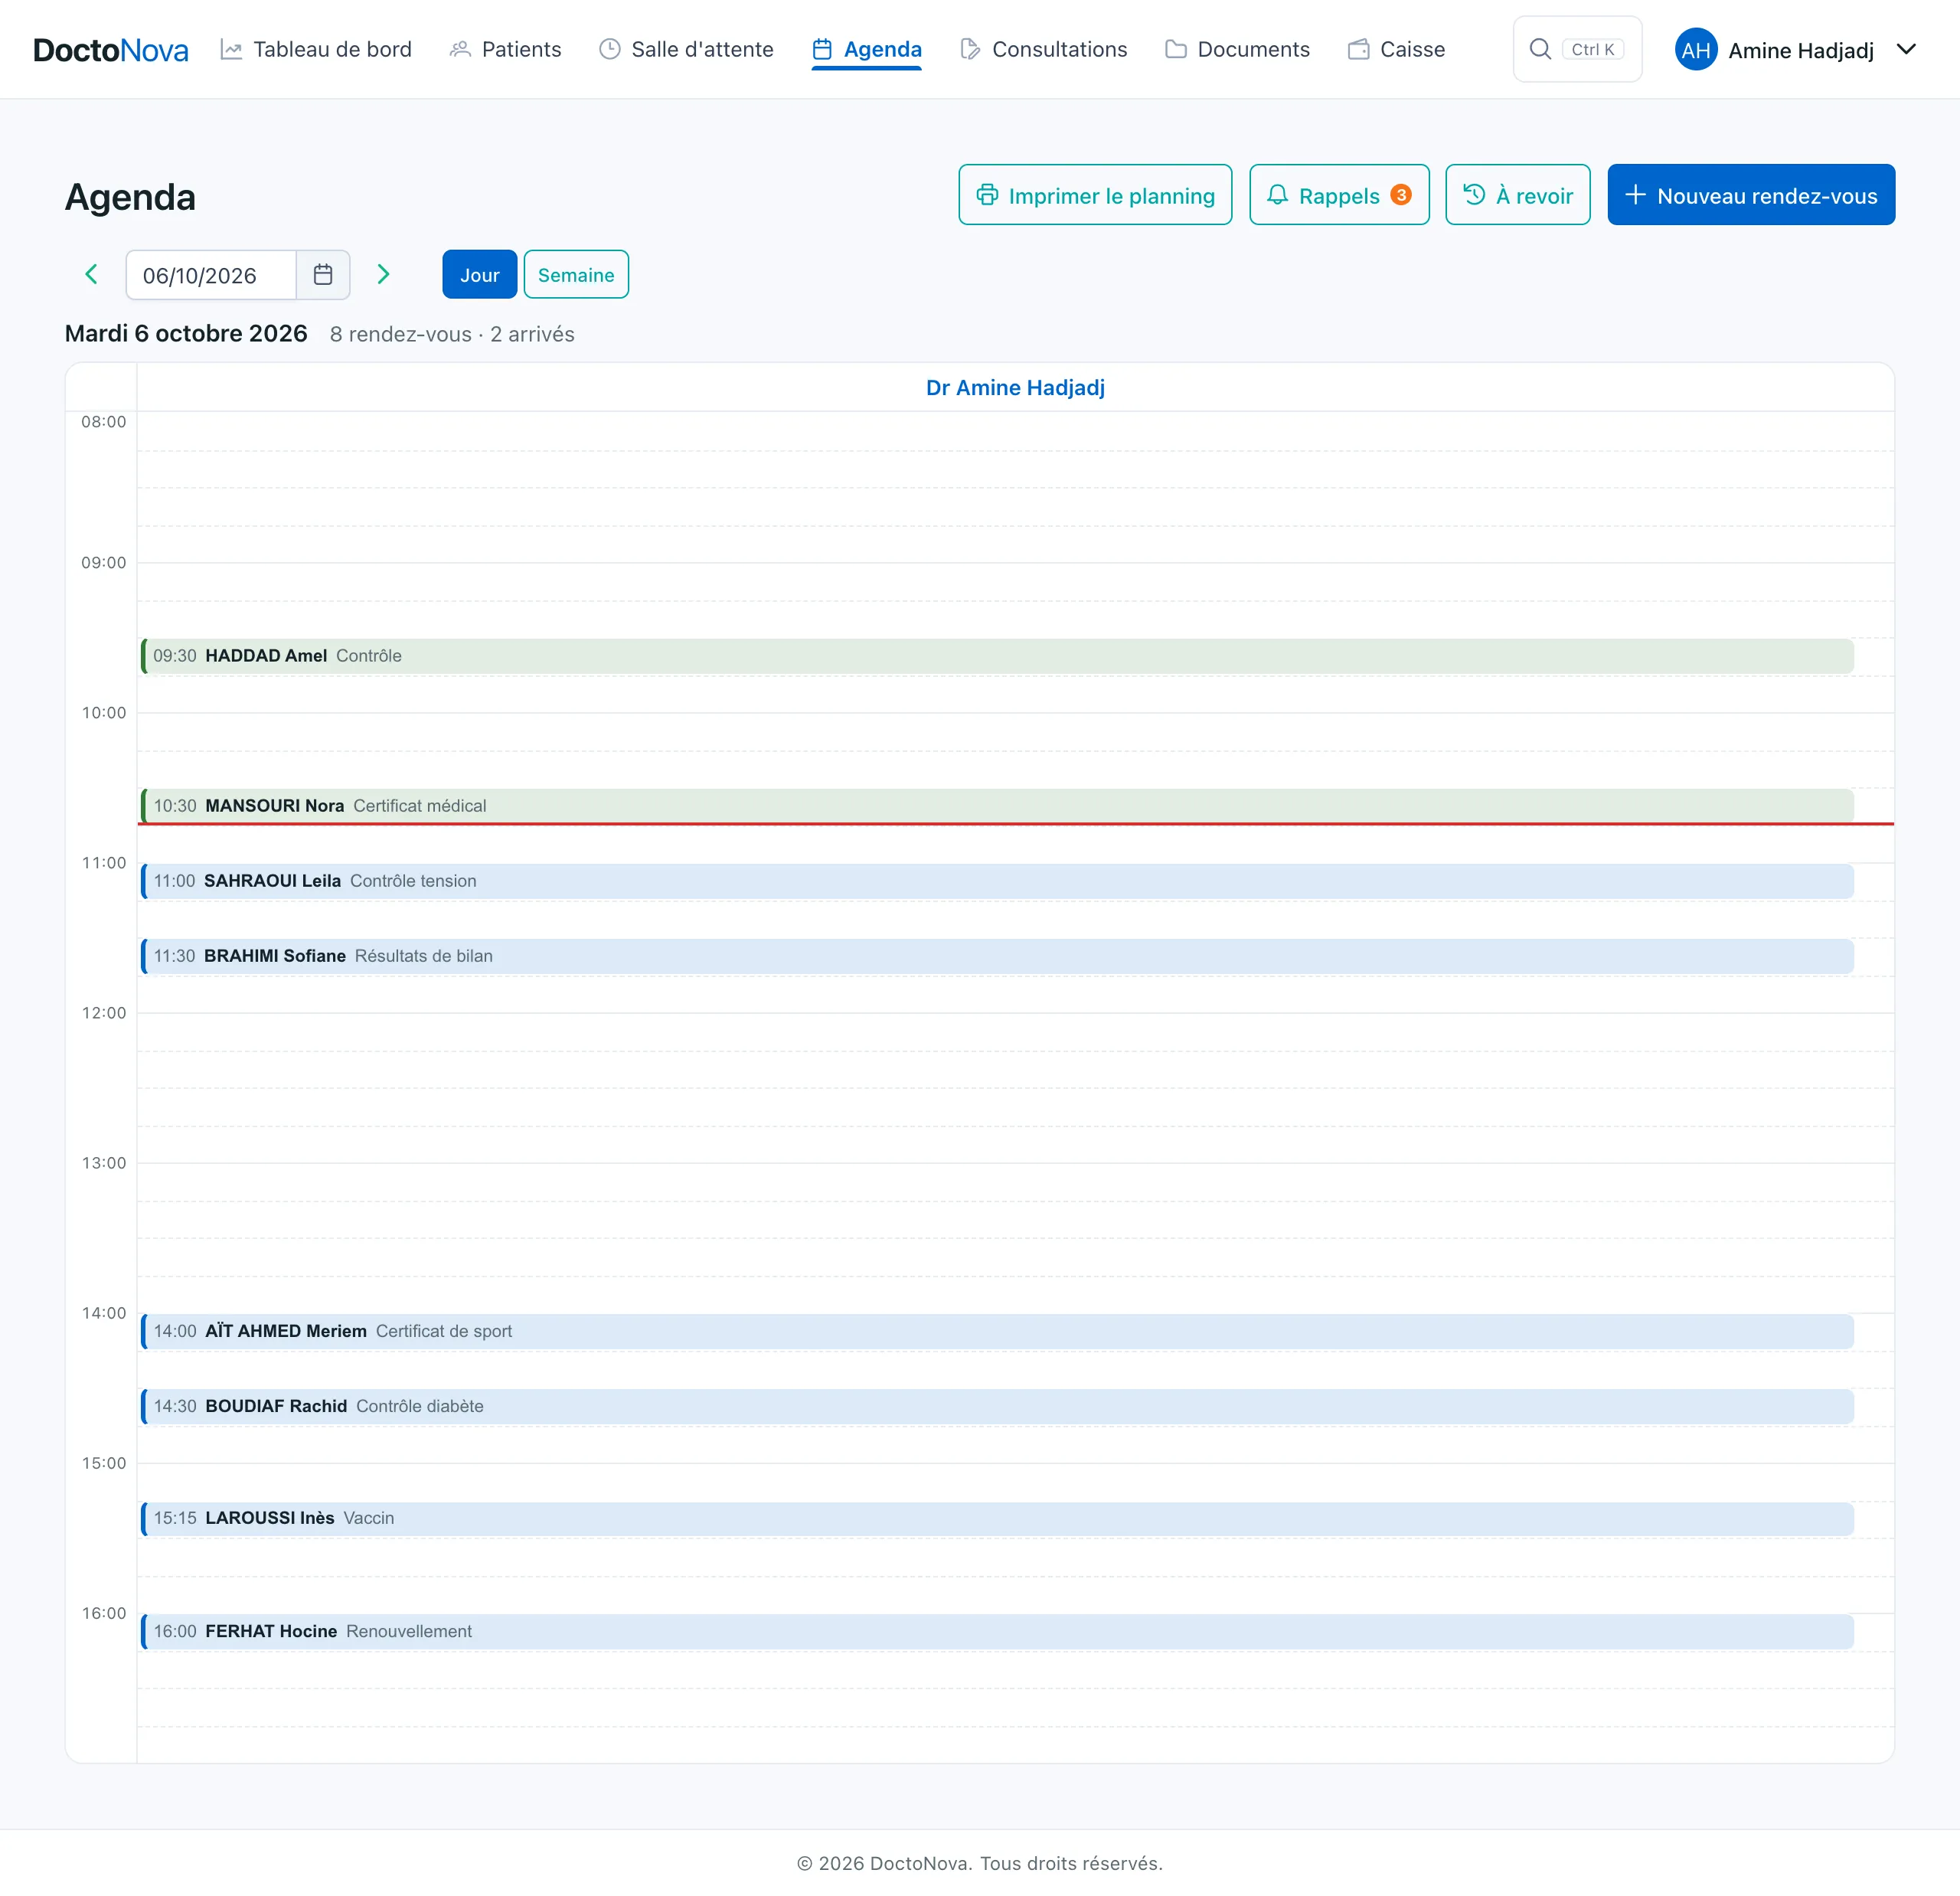Open Tableau de bord from navigation
This screenshot has height=1896, width=1960.
pyautogui.click(x=316, y=49)
